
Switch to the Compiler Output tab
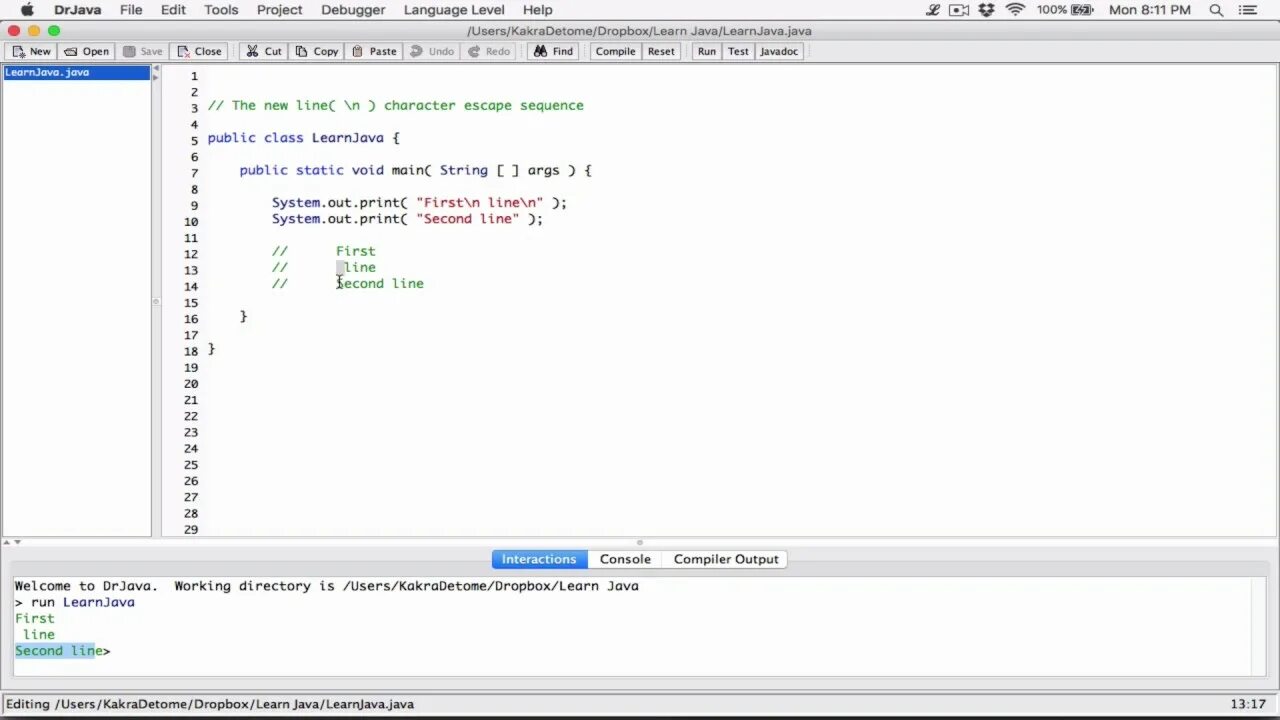coord(726,559)
